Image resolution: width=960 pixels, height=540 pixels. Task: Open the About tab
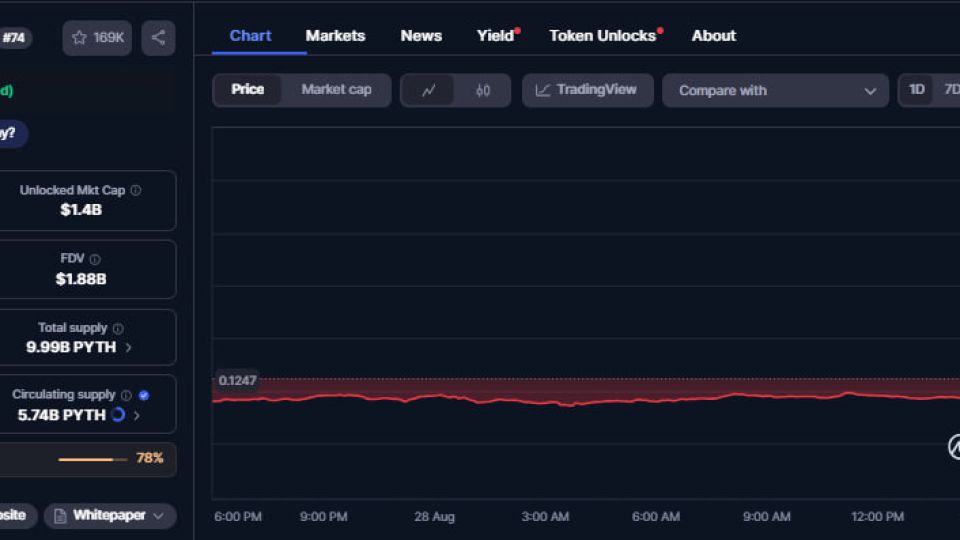714,36
